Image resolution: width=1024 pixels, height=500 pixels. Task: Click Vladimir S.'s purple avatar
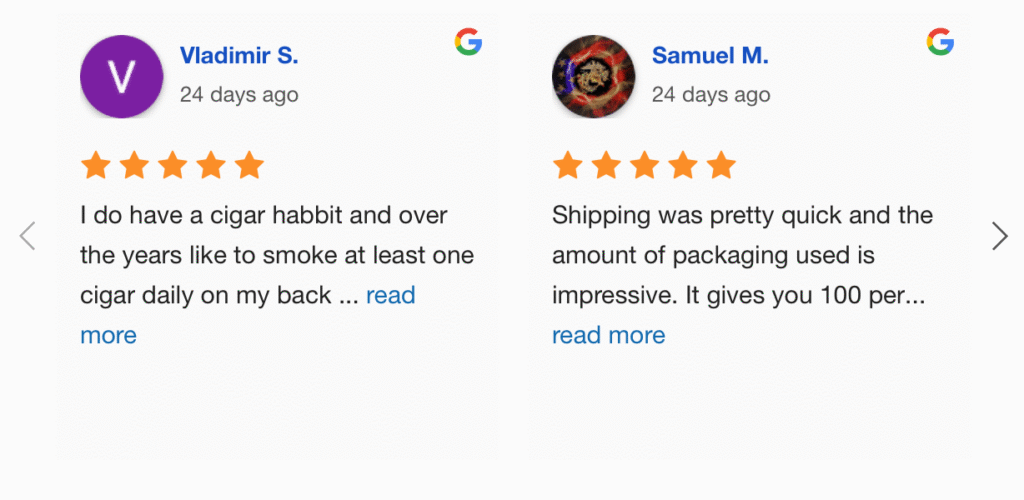(x=121, y=77)
